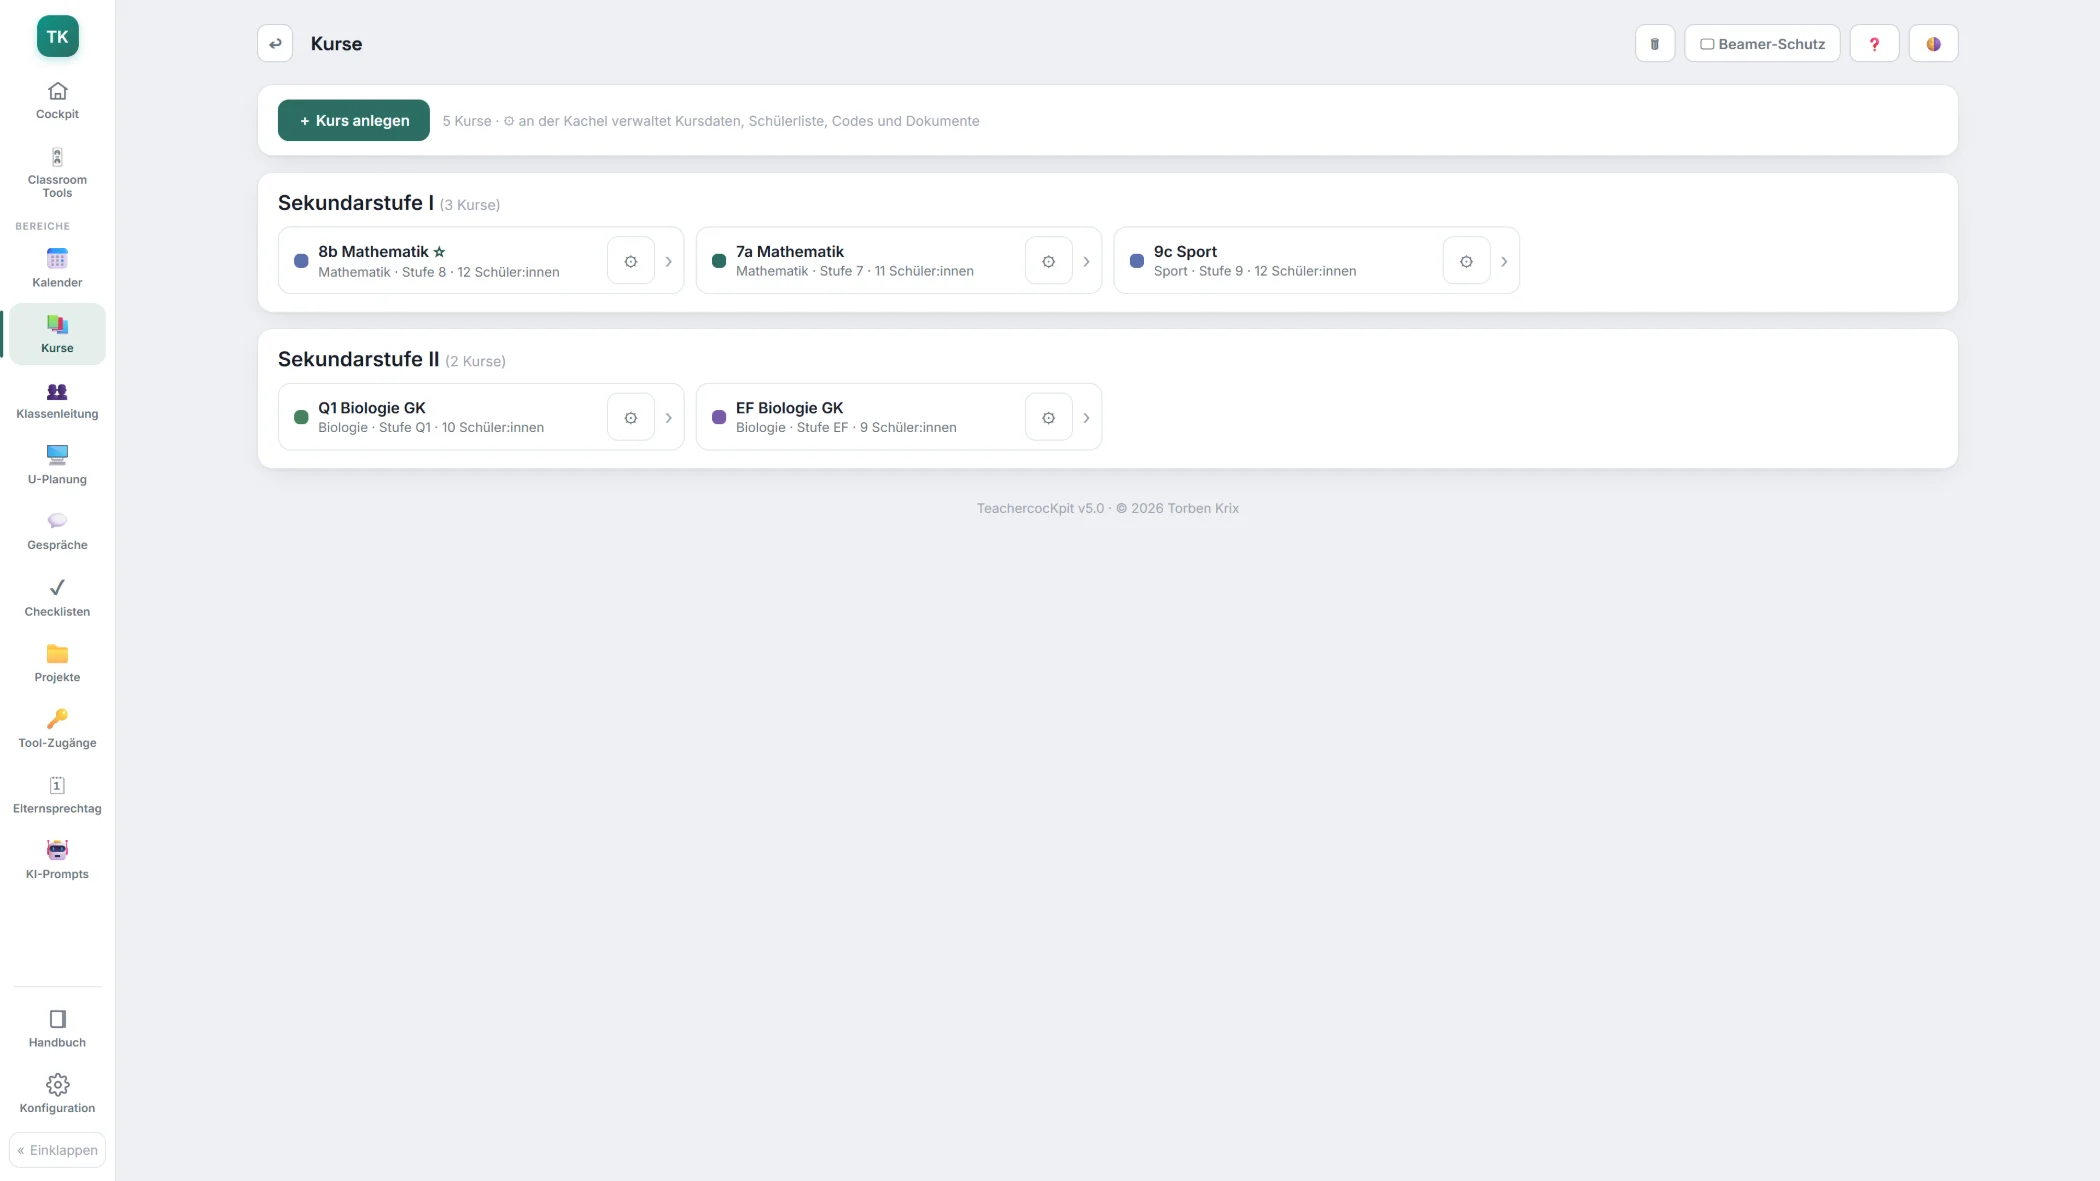Open settings gear for EF Biologie GK
The height and width of the screenshot is (1181, 2100).
(x=1048, y=418)
